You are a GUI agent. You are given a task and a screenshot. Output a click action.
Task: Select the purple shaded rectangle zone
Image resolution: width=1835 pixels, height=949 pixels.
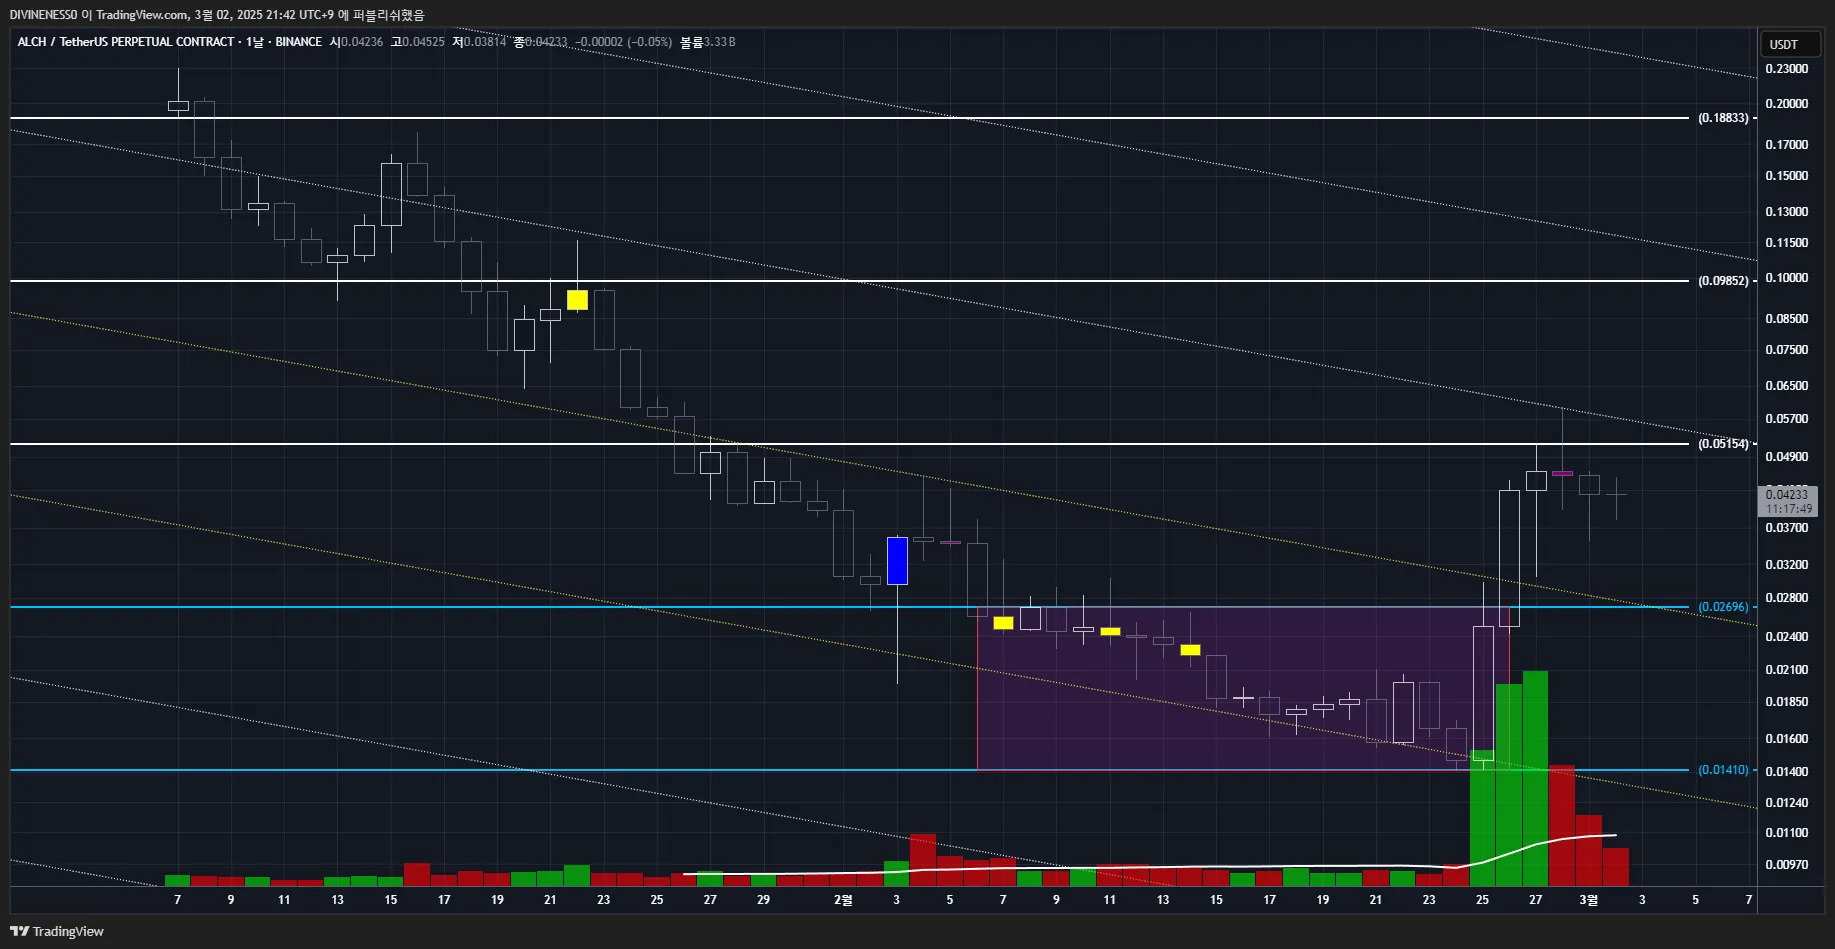pos(1242,688)
